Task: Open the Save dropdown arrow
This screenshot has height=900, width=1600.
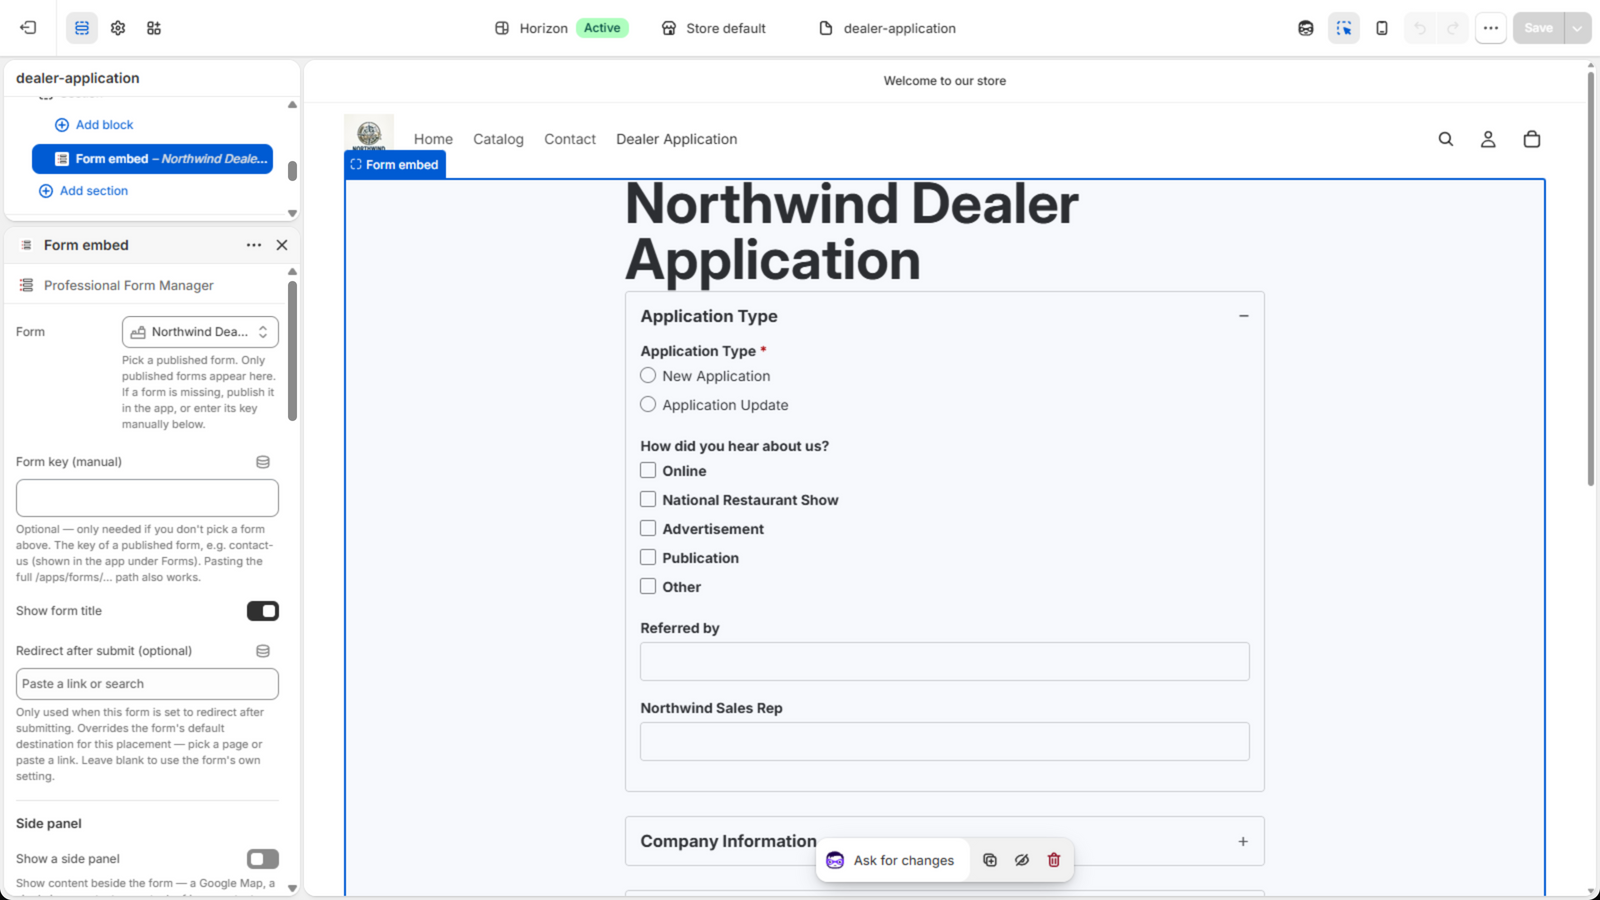Action: click(1577, 28)
